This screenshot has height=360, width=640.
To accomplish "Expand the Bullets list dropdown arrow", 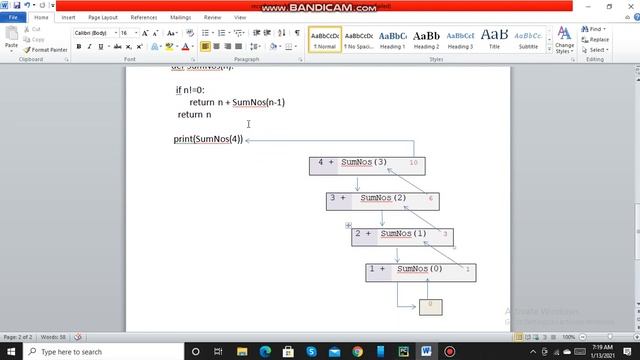I will coord(213,33).
